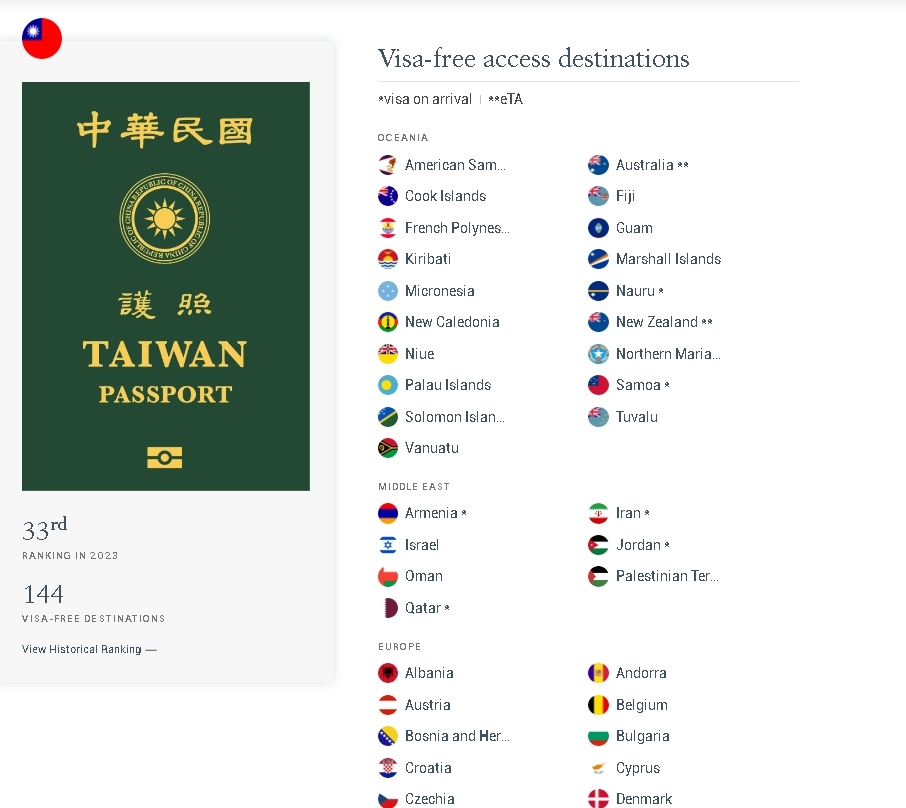Open the Jordan destination entry
The height and width of the screenshot is (808, 906).
click(638, 545)
